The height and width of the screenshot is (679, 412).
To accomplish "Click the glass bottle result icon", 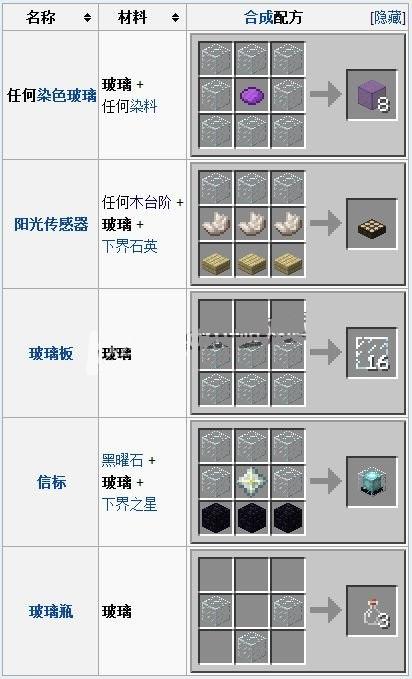I will click(x=375, y=612).
